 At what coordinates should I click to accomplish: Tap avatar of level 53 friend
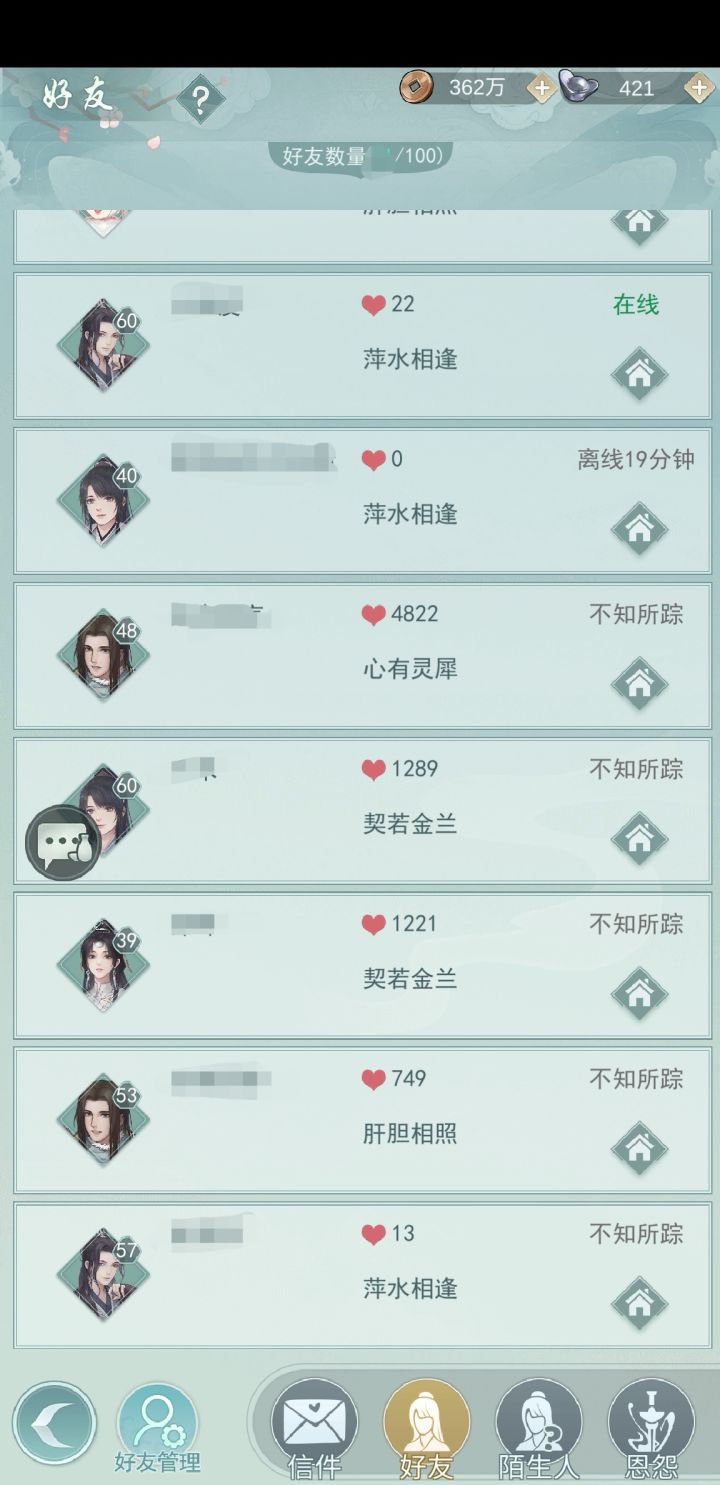click(102, 1121)
